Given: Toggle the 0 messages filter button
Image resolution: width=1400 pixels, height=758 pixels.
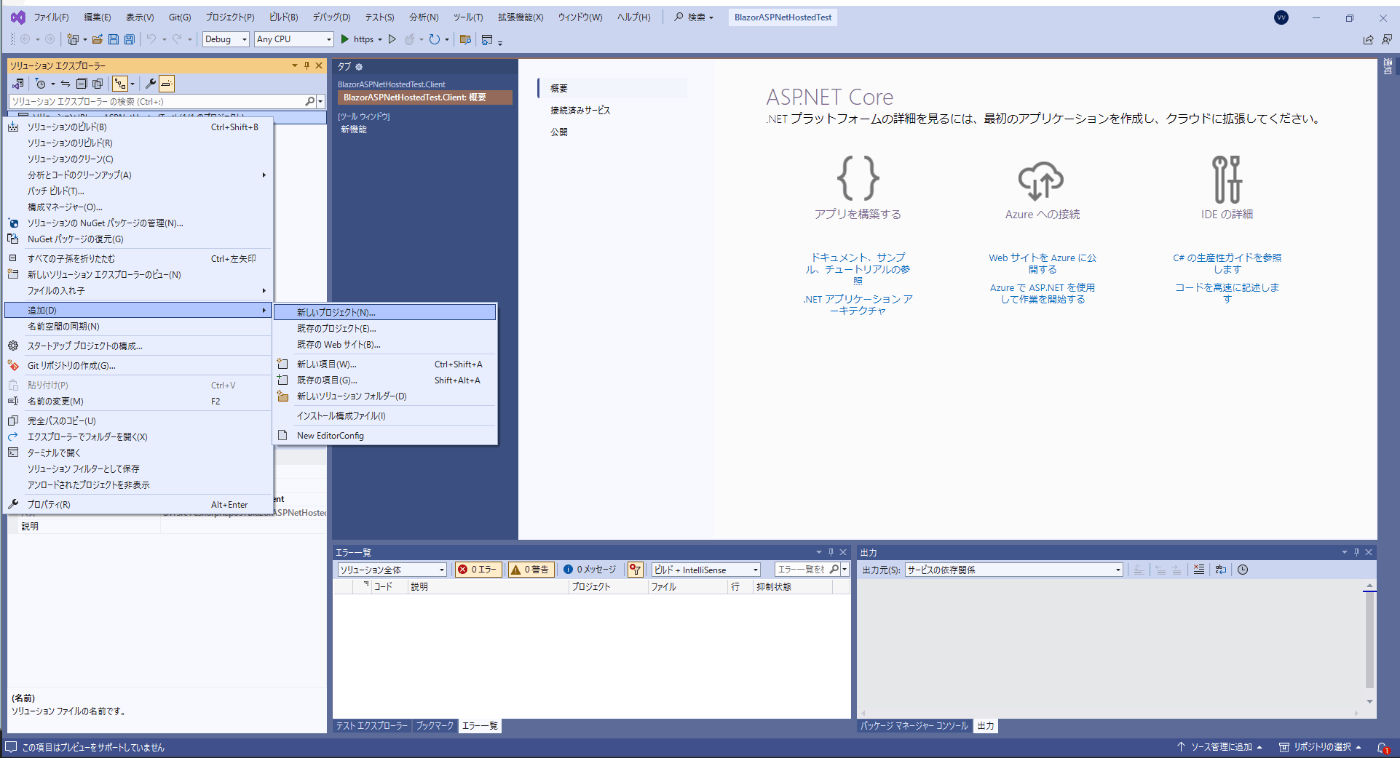Looking at the screenshot, I should click(x=590, y=569).
